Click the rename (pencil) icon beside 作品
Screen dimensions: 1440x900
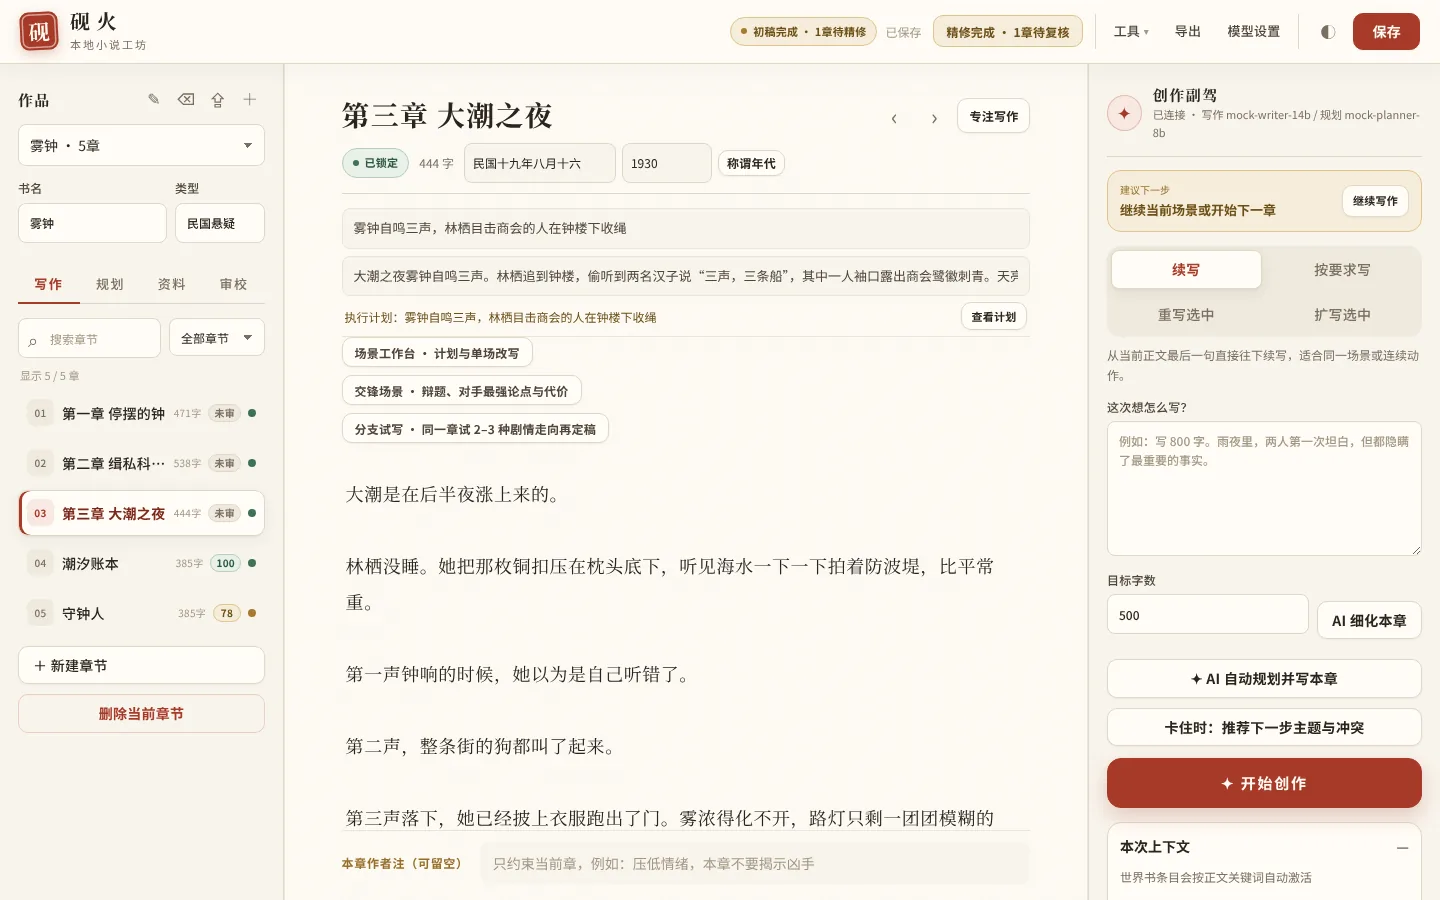[154, 99]
